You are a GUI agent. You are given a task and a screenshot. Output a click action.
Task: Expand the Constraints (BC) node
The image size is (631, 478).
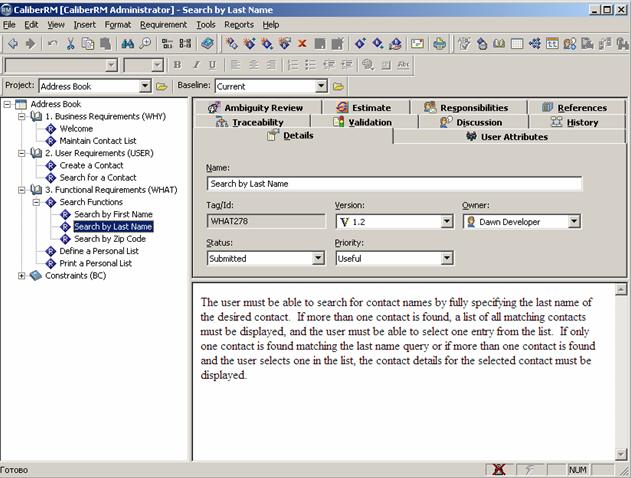tap(22, 276)
